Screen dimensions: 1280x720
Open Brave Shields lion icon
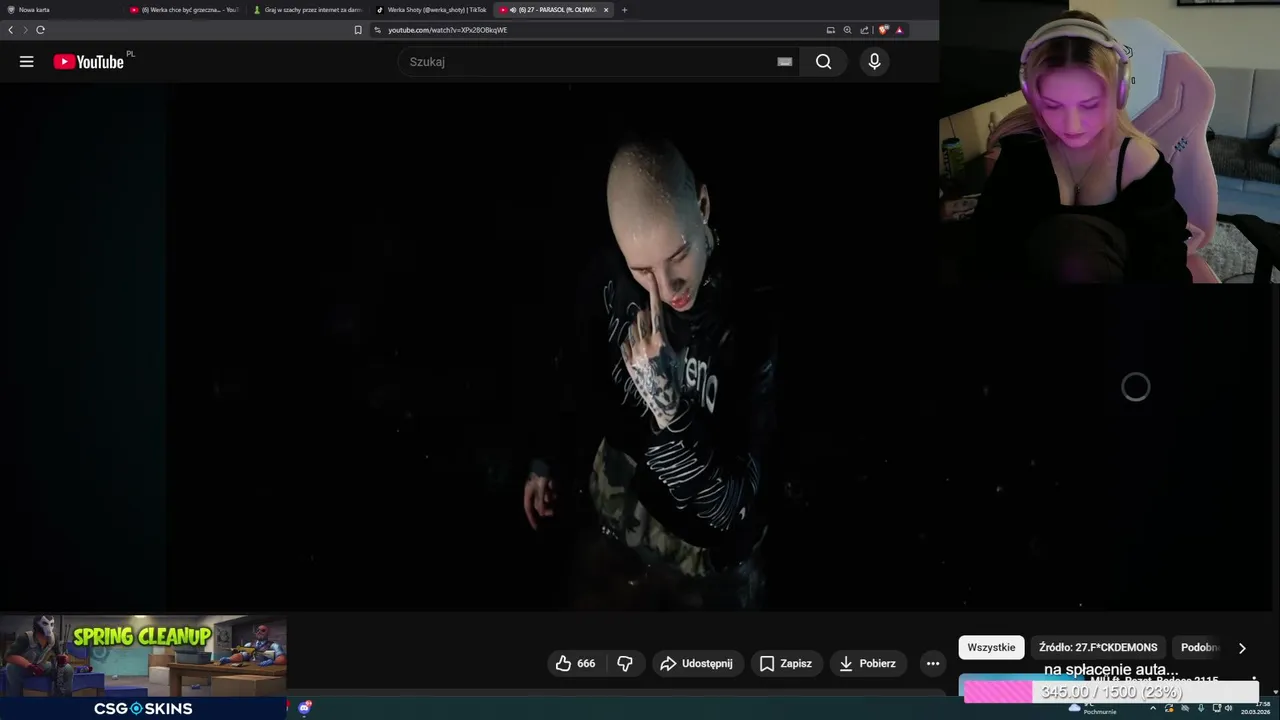[883, 30]
